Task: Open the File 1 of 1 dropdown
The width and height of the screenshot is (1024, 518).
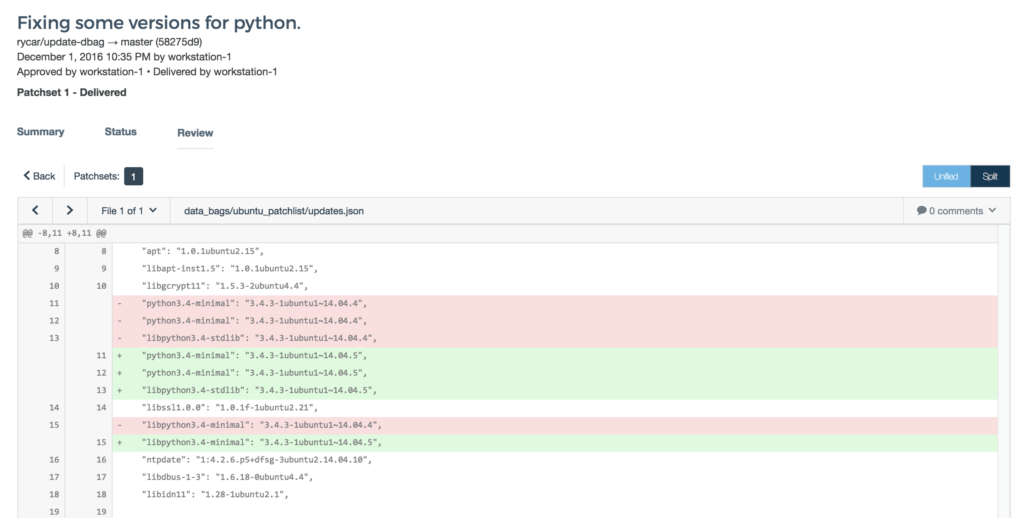Action: click(129, 210)
